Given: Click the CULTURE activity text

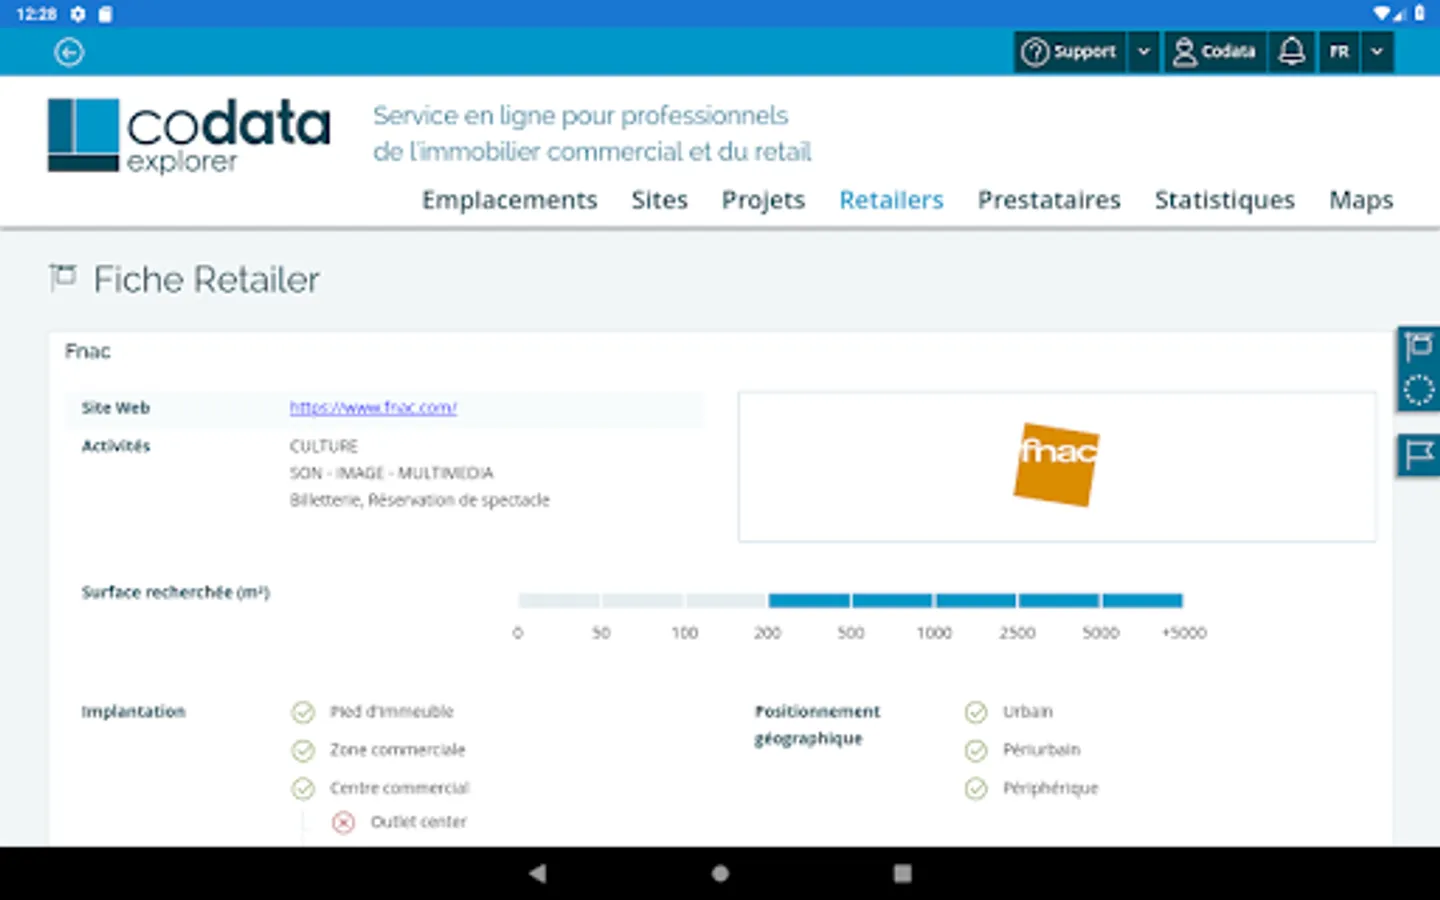Looking at the screenshot, I should pos(323,446).
